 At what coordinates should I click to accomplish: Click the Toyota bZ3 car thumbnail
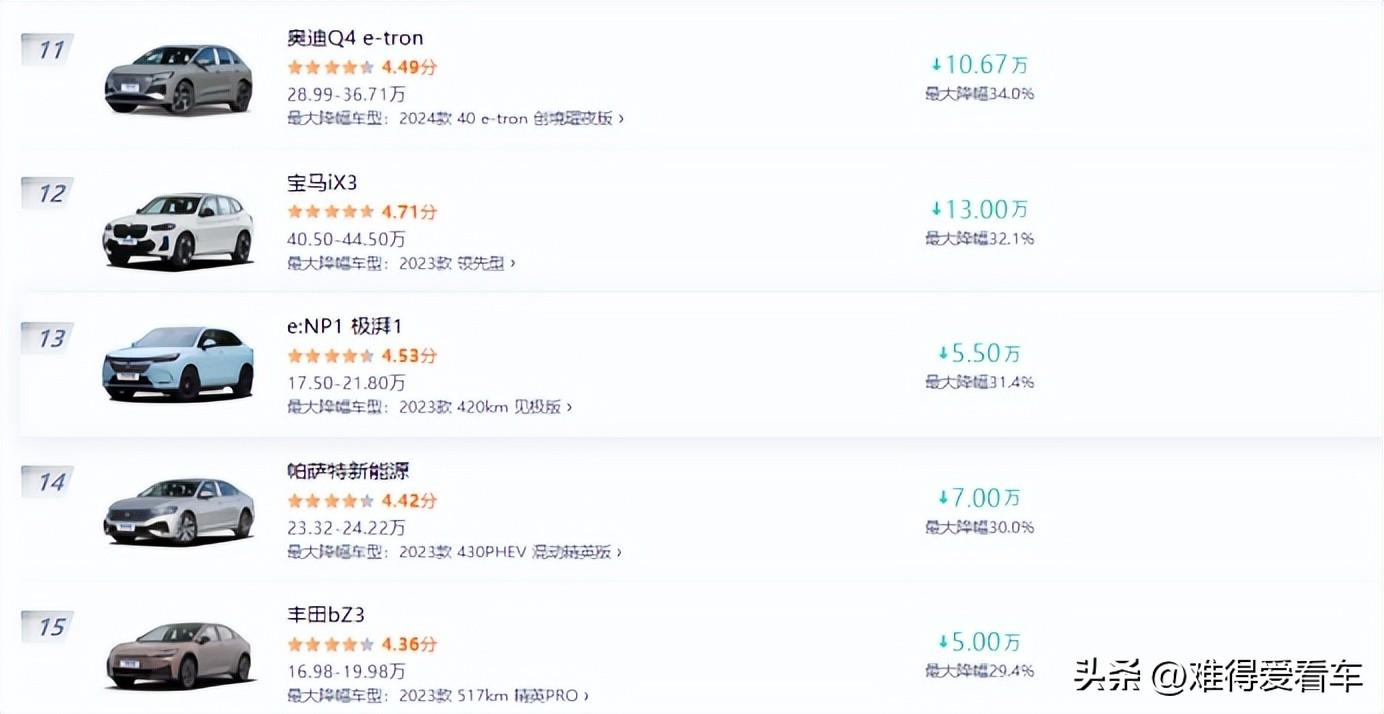pyautogui.click(x=178, y=655)
